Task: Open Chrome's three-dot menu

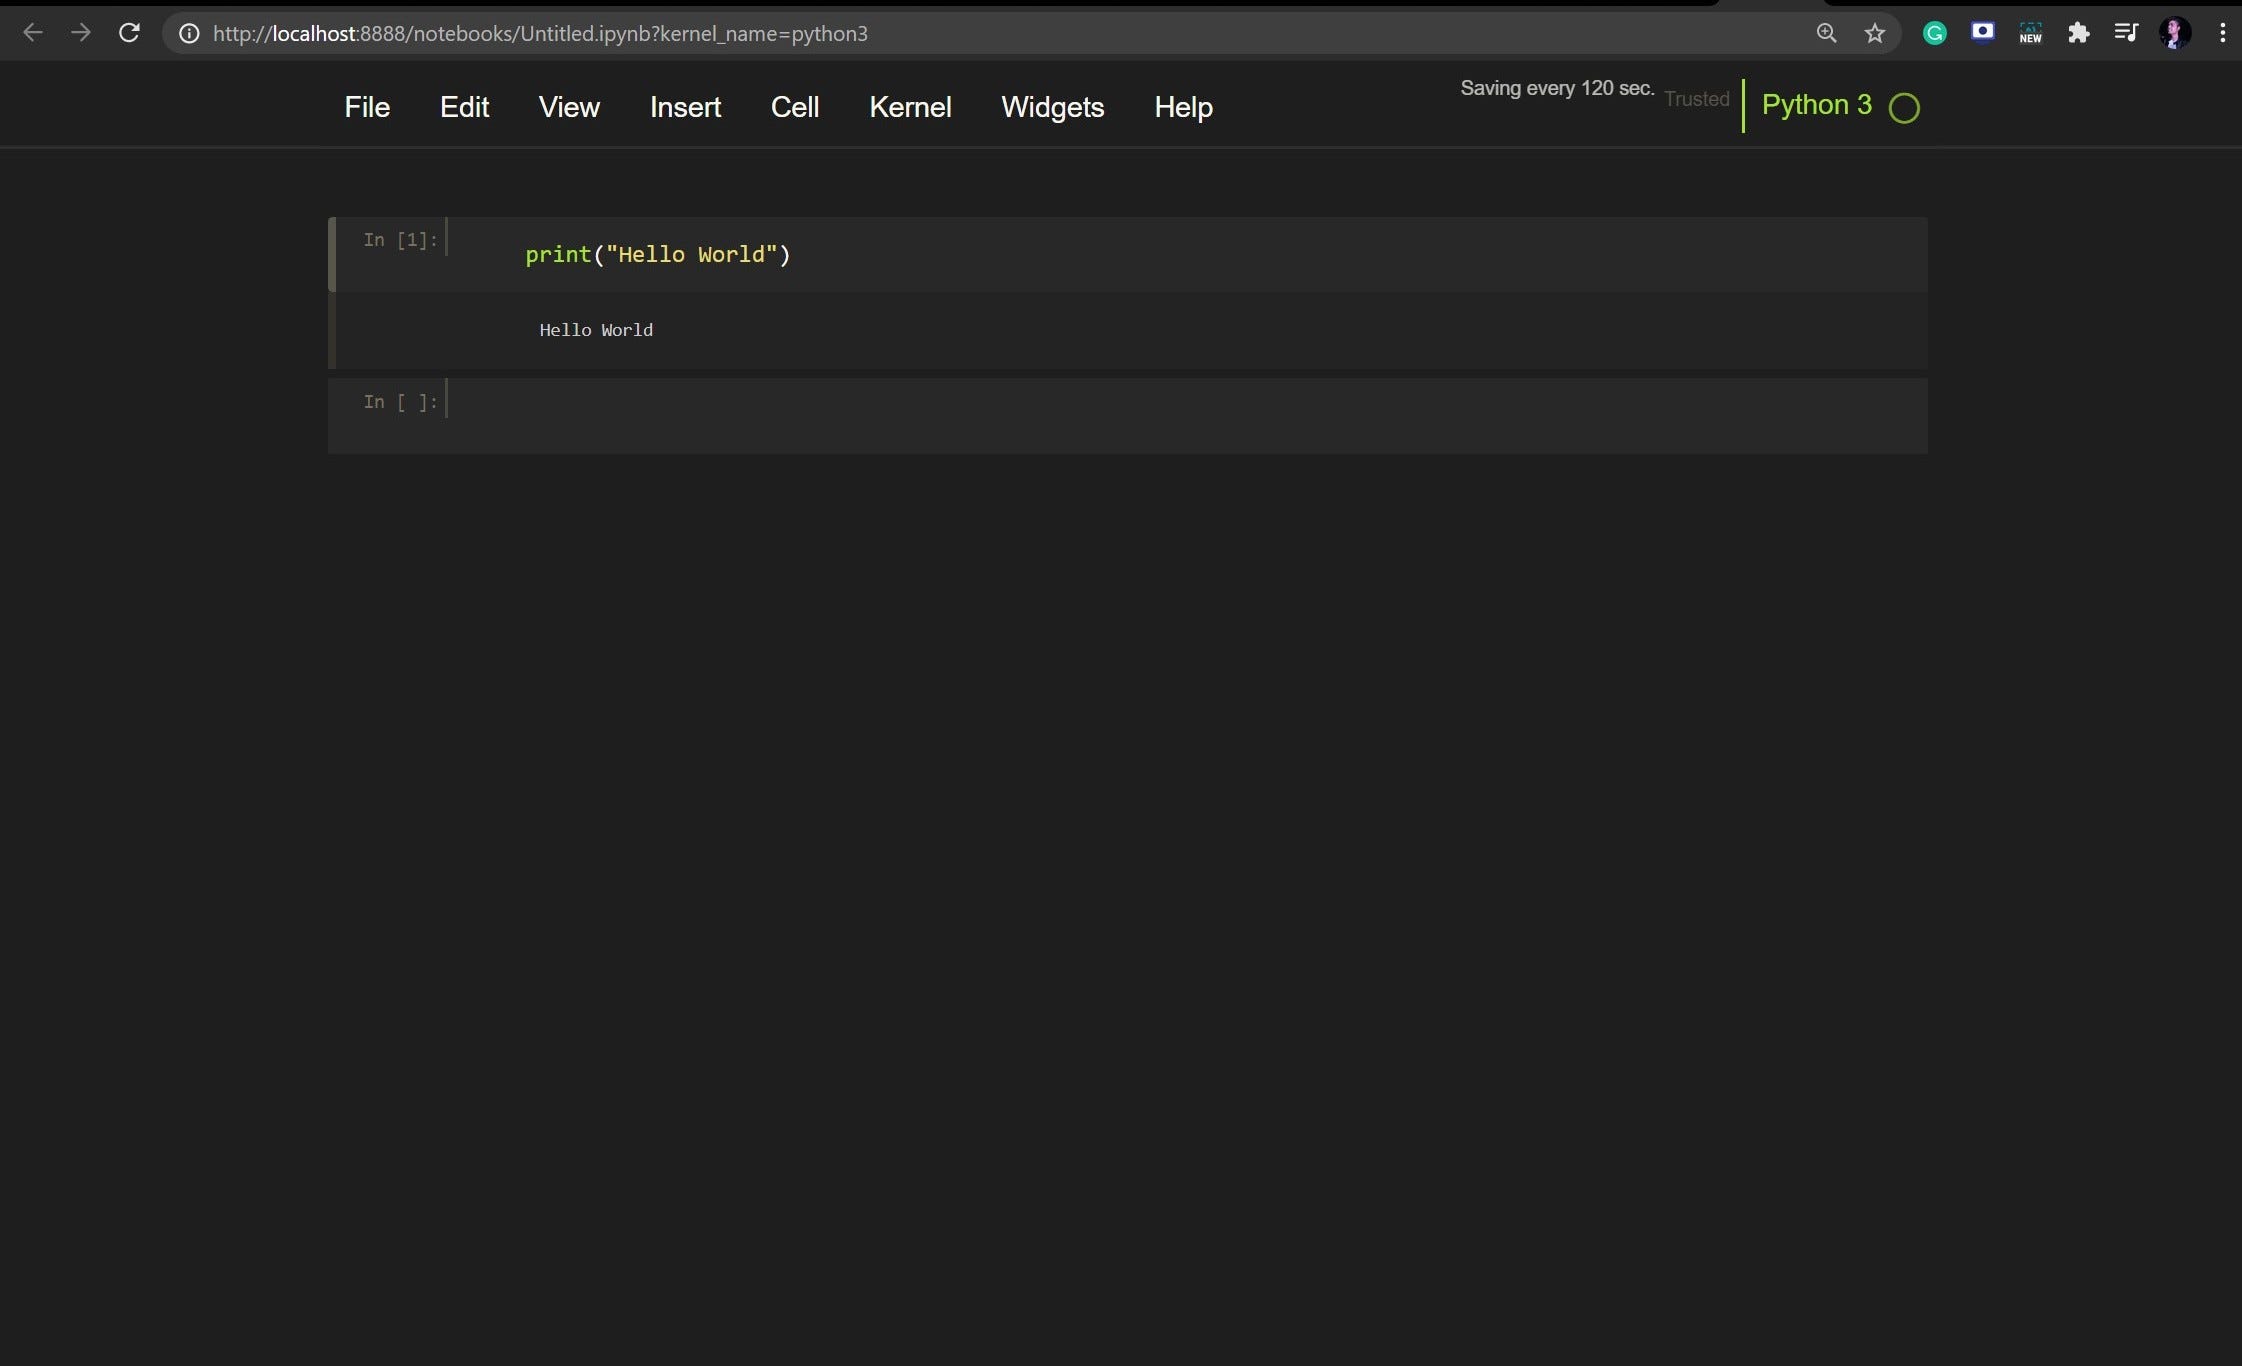Action: coord(2222,33)
